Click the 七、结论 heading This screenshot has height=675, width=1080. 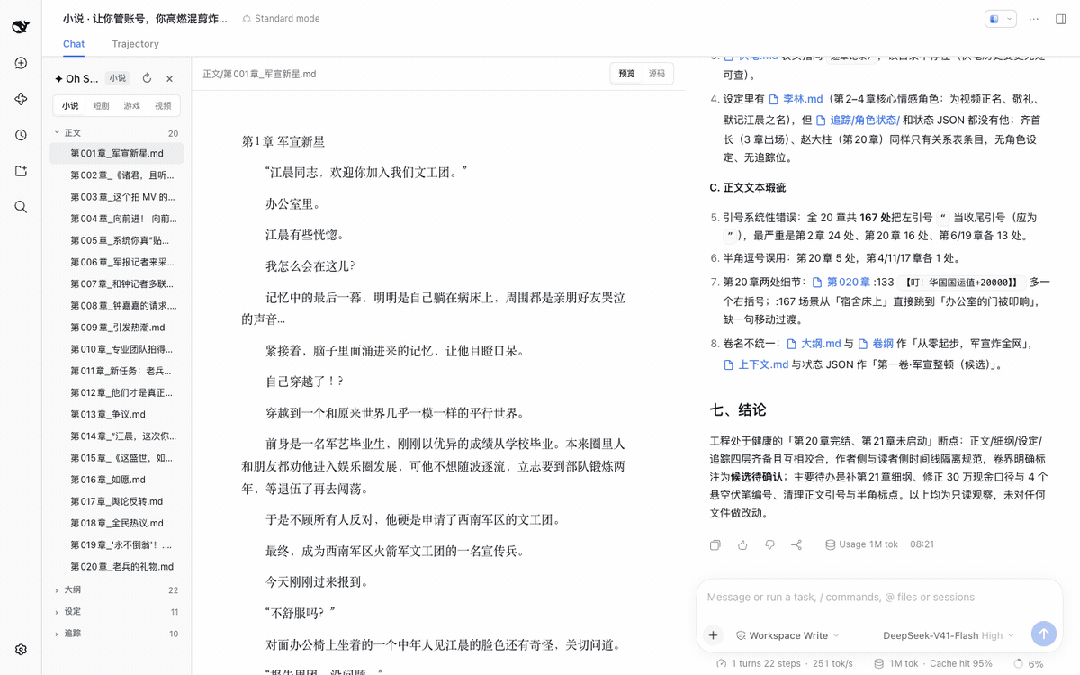(x=738, y=410)
